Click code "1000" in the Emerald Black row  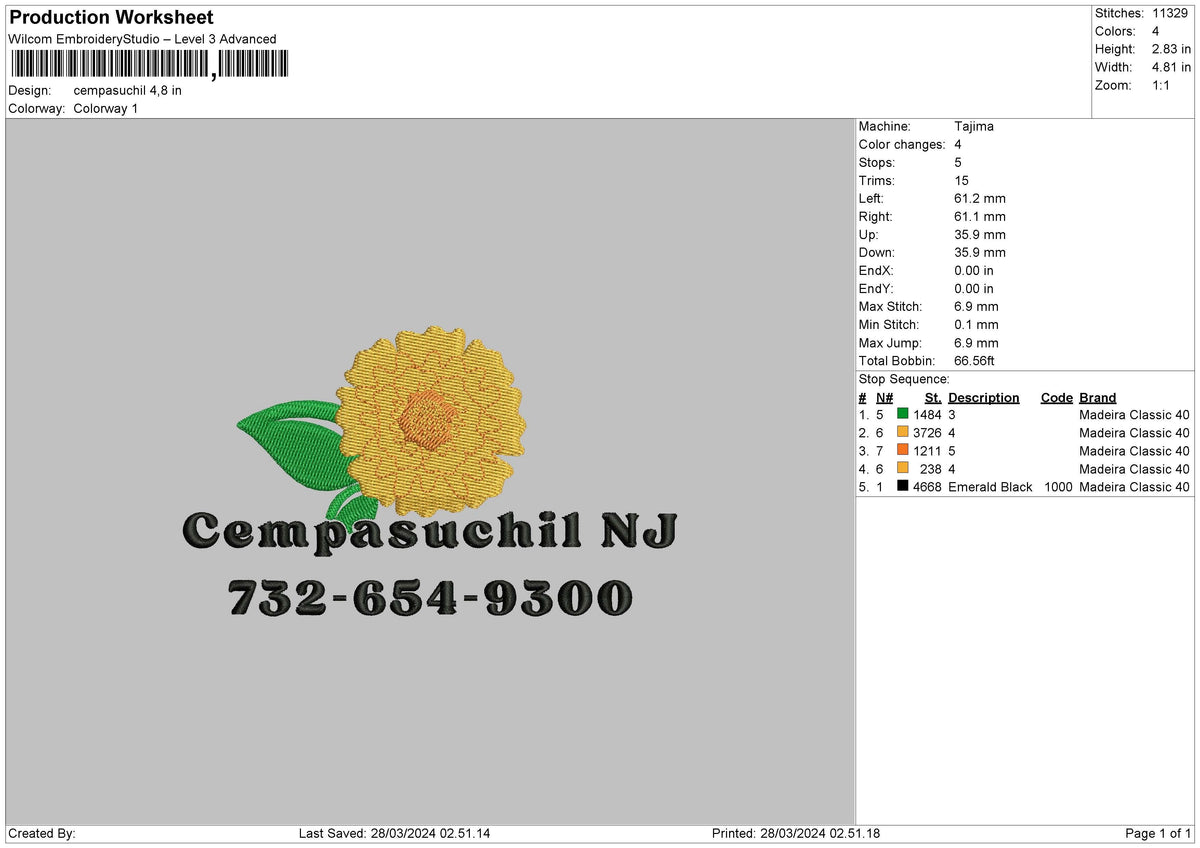point(1058,487)
